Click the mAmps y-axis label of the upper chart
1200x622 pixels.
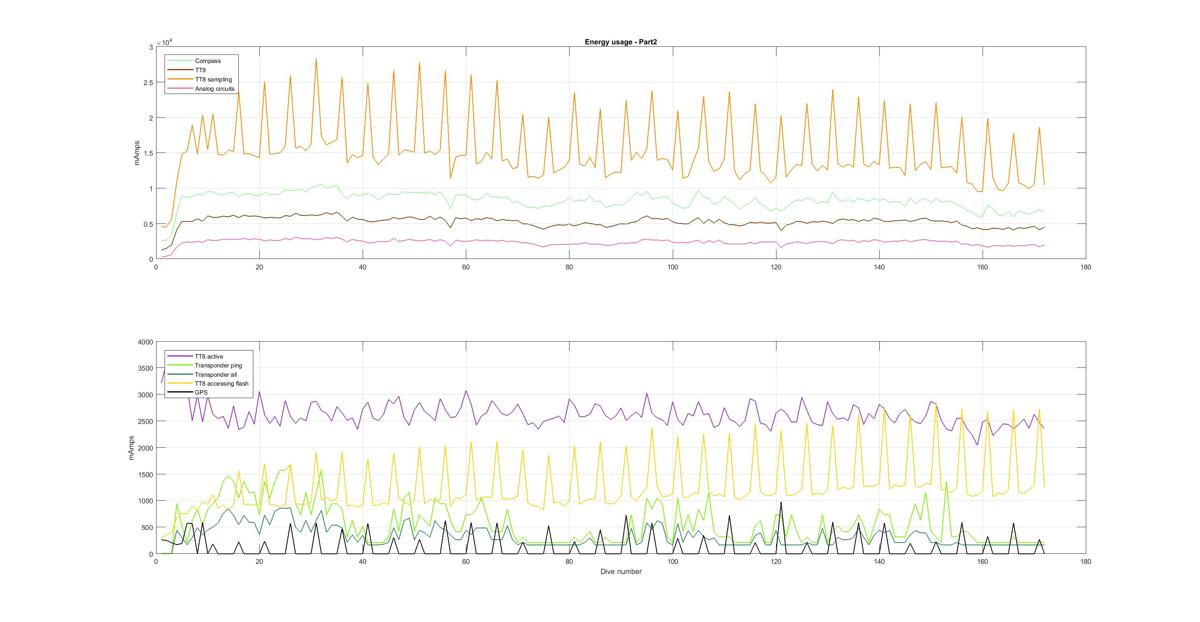pyautogui.click(x=139, y=153)
